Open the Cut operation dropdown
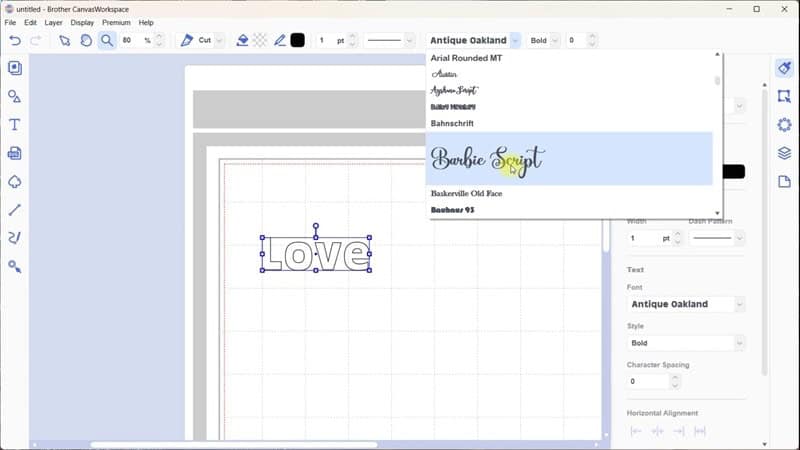This screenshot has width=800, height=450. 219,40
